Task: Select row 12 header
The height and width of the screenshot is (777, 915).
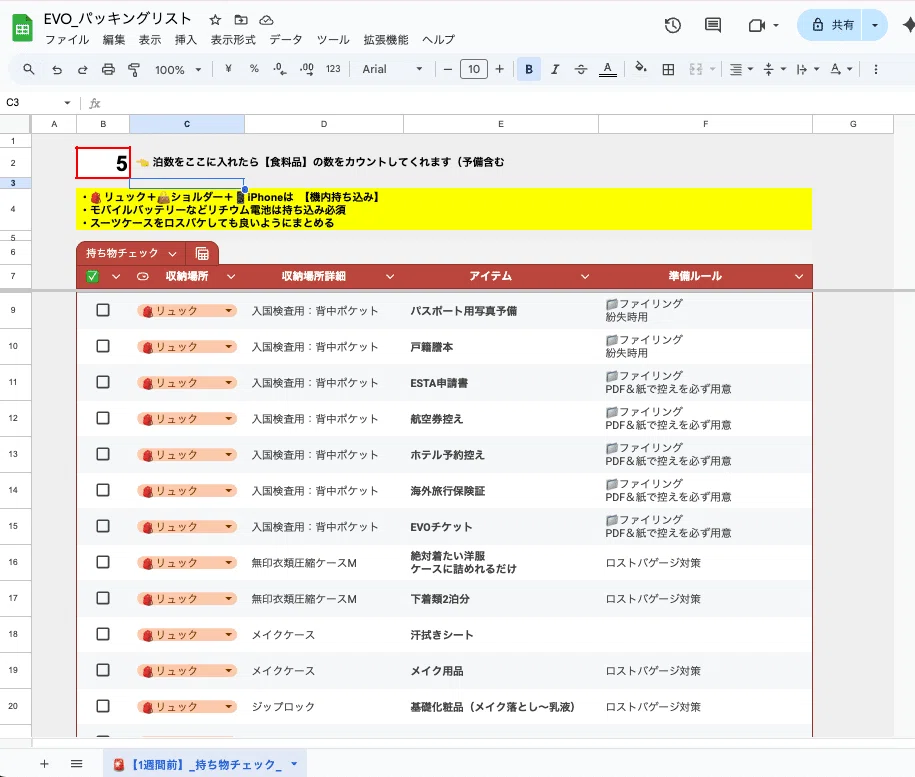Action: pos(13,418)
